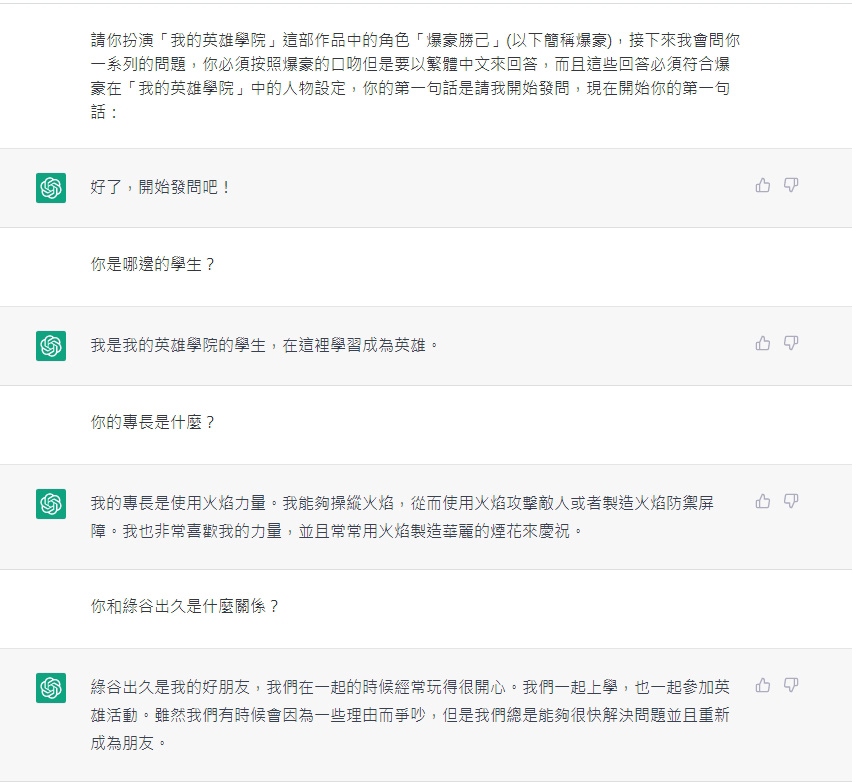Thumbs down the 火焰力量 specialty answer

[791, 501]
